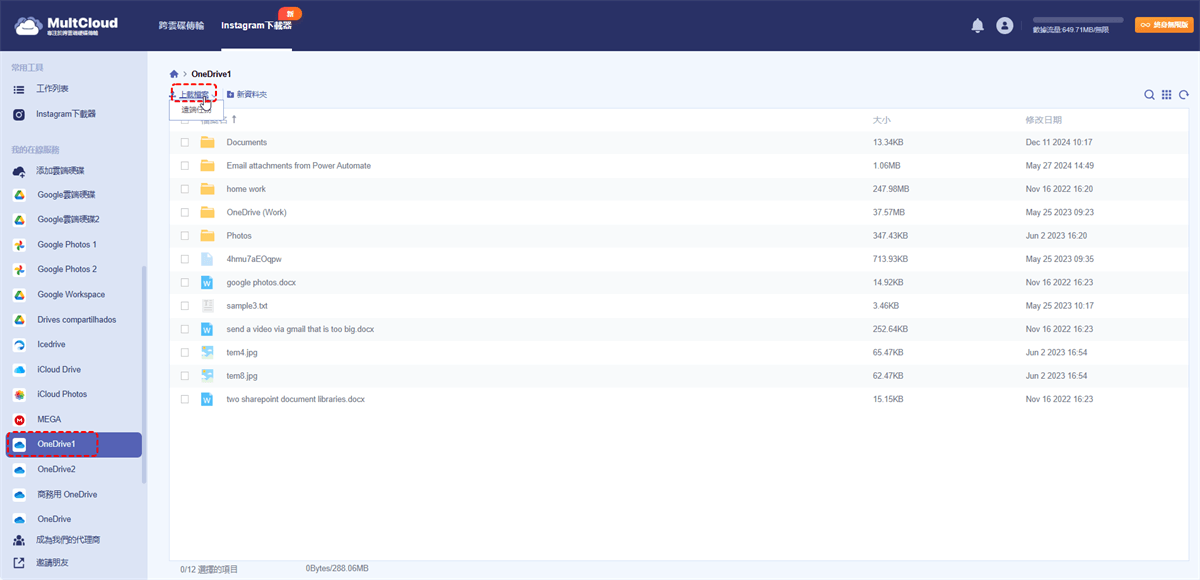Click the 邀請朋友 share icon
The image size is (1200, 580).
(x=19, y=564)
